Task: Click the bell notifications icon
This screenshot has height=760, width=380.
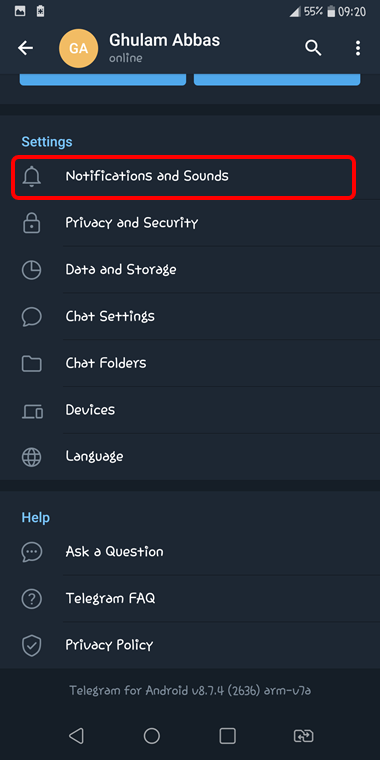Action: click(x=32, y=176)
